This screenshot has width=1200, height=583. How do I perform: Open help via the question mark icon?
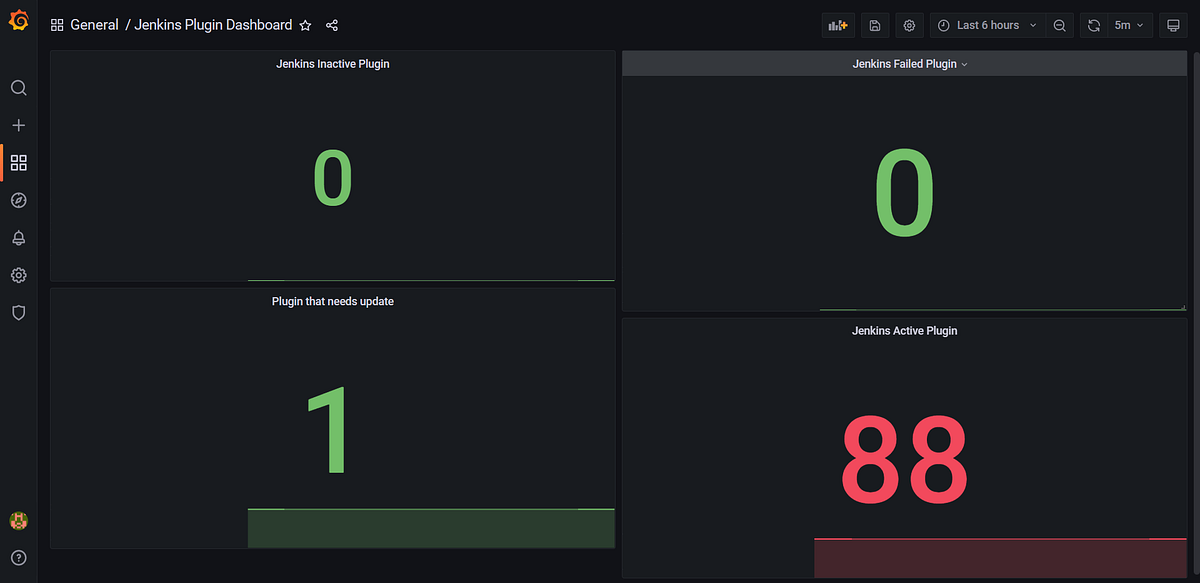pos(18,557)
